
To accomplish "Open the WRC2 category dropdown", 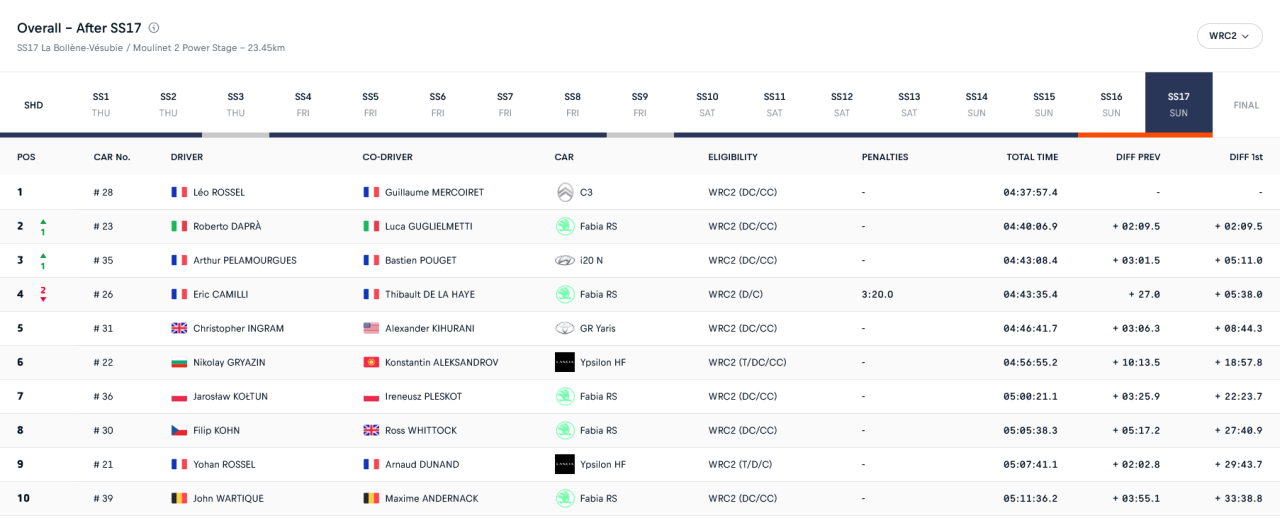I will tap(1229, 36).
